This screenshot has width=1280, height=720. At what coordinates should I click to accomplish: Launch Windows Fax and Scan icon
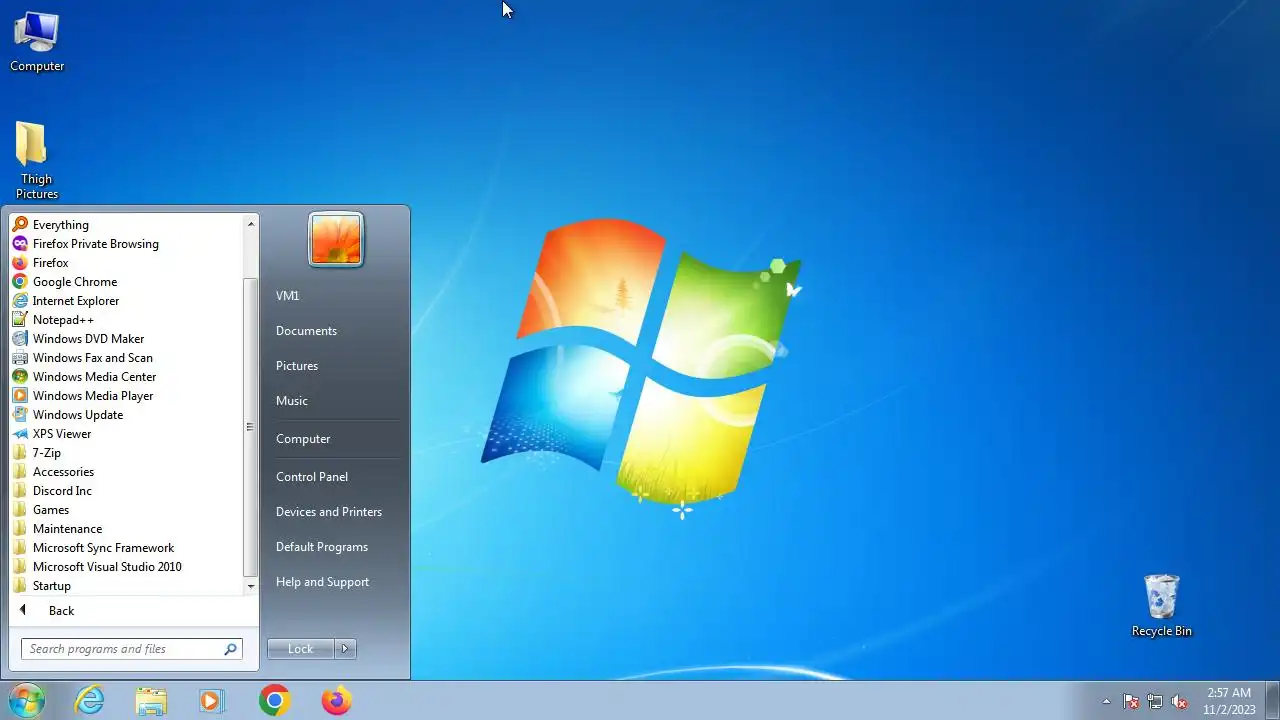point(20,358)
